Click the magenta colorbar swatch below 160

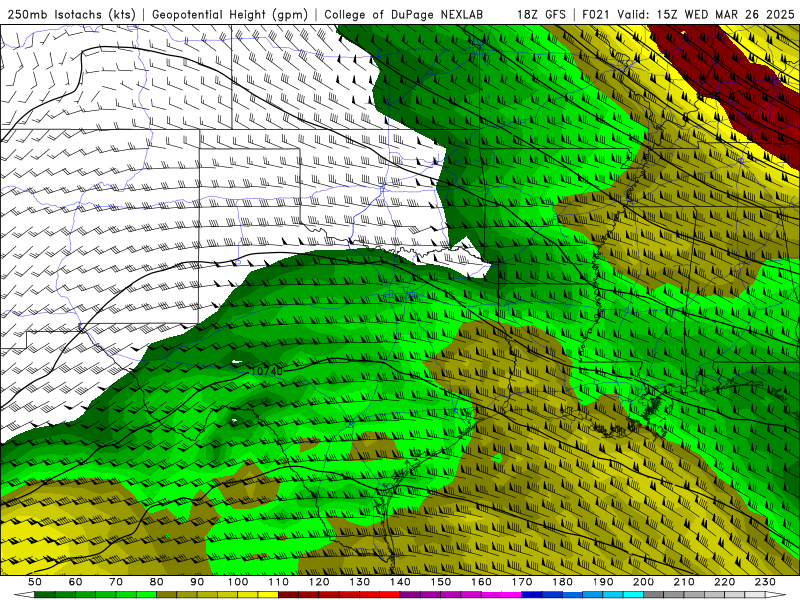point(491,595)
